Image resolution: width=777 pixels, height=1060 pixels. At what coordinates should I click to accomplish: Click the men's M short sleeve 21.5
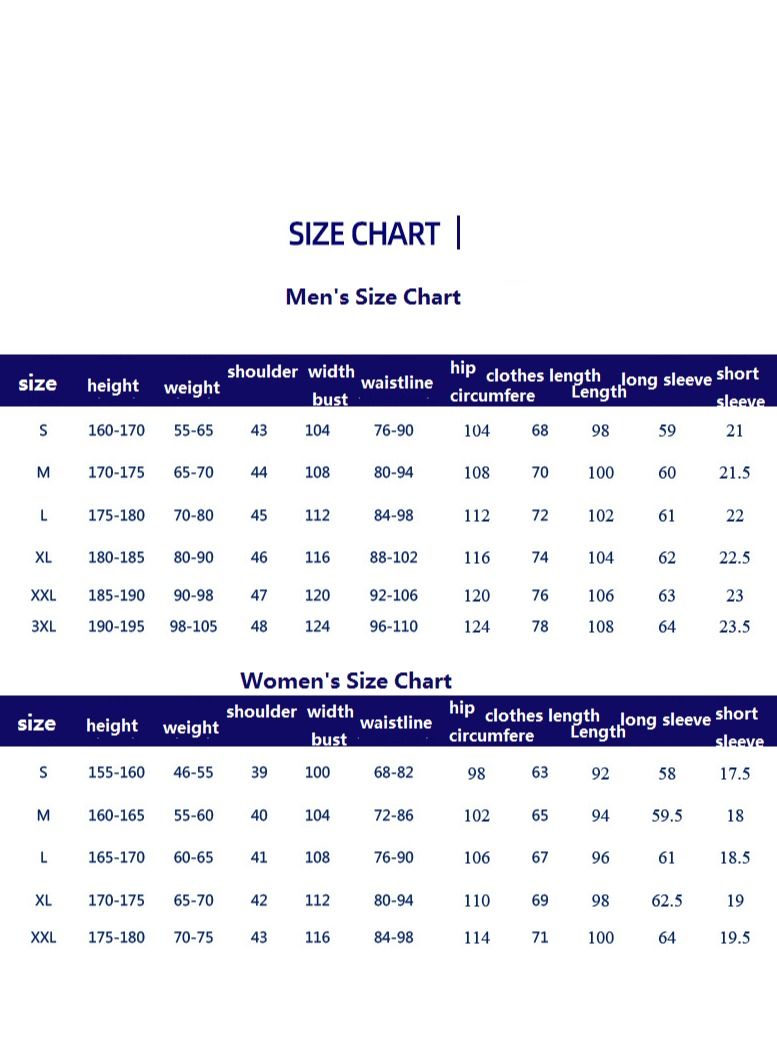pos(734,473)
